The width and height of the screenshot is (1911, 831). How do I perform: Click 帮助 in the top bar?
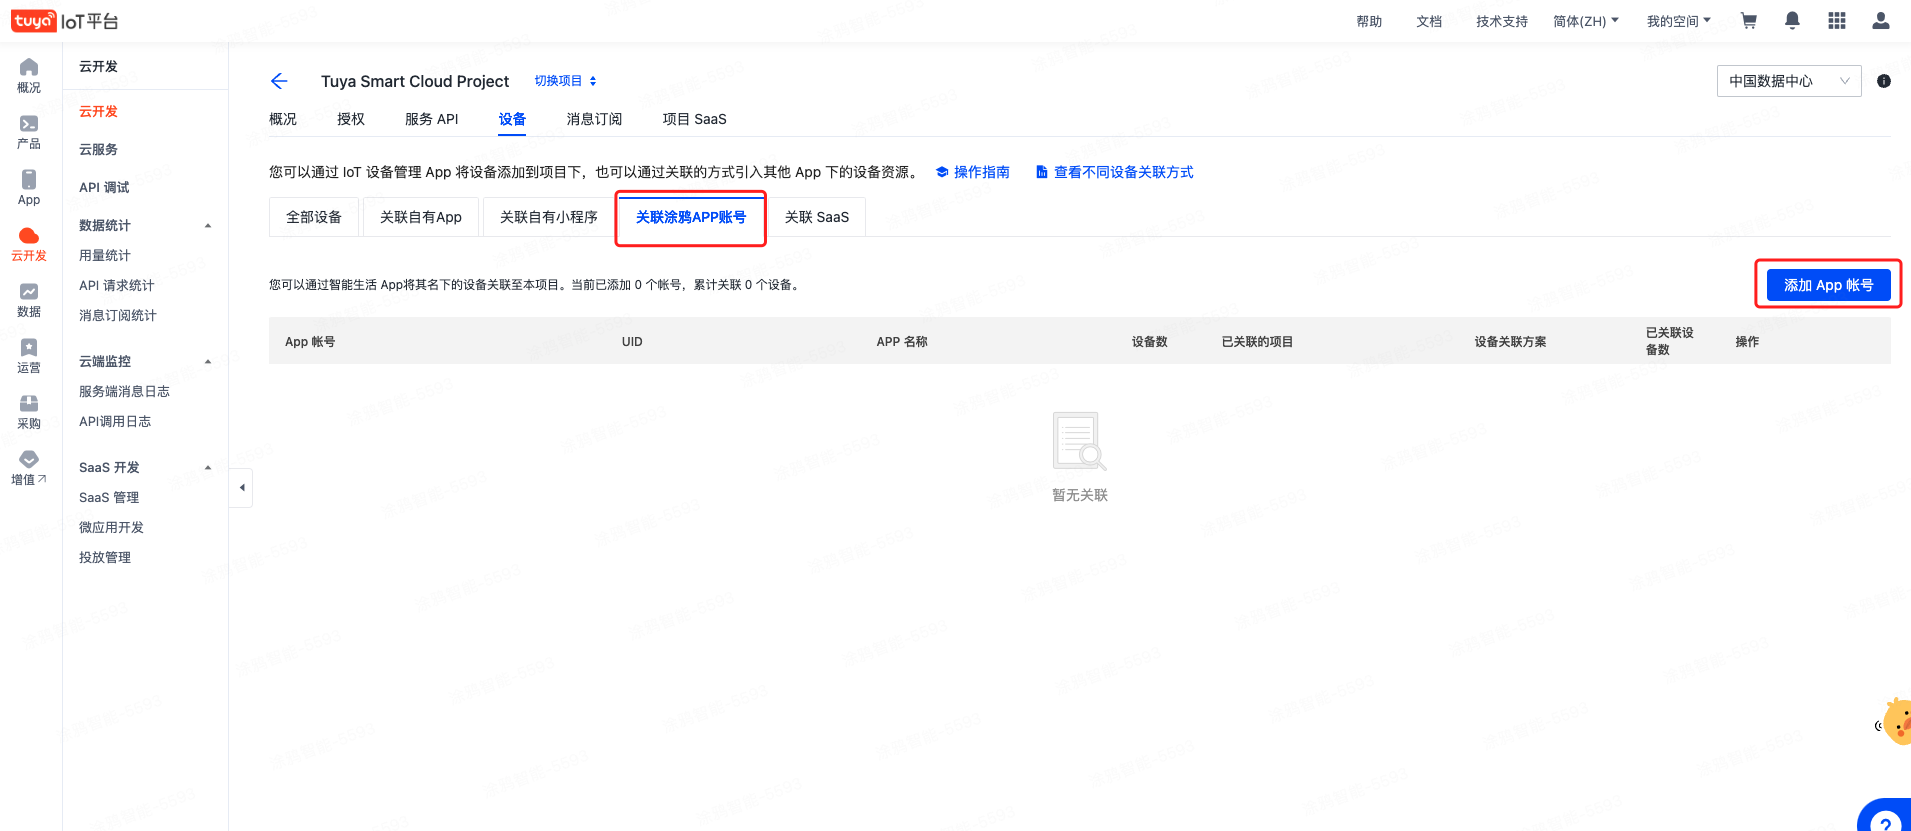coord(1369,21)
